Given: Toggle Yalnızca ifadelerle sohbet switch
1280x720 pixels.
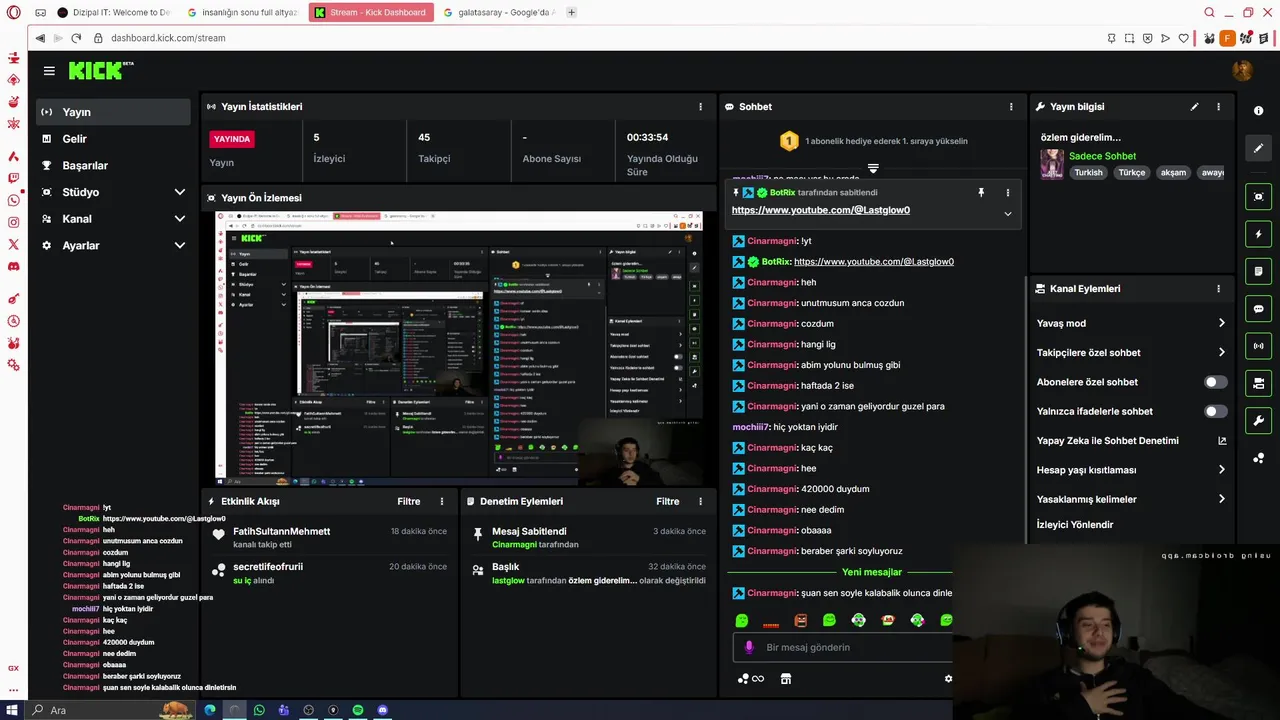Looking at the screenshot, I should (1215, 411).
